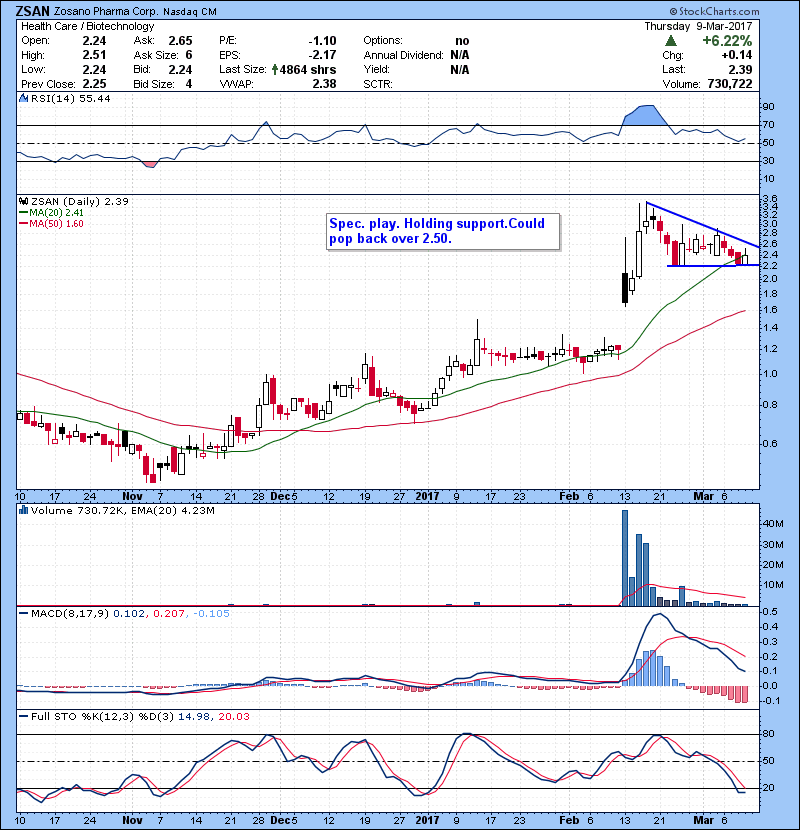Click the blue MACD(8,17,9) legend line marker

coord(23,614)
